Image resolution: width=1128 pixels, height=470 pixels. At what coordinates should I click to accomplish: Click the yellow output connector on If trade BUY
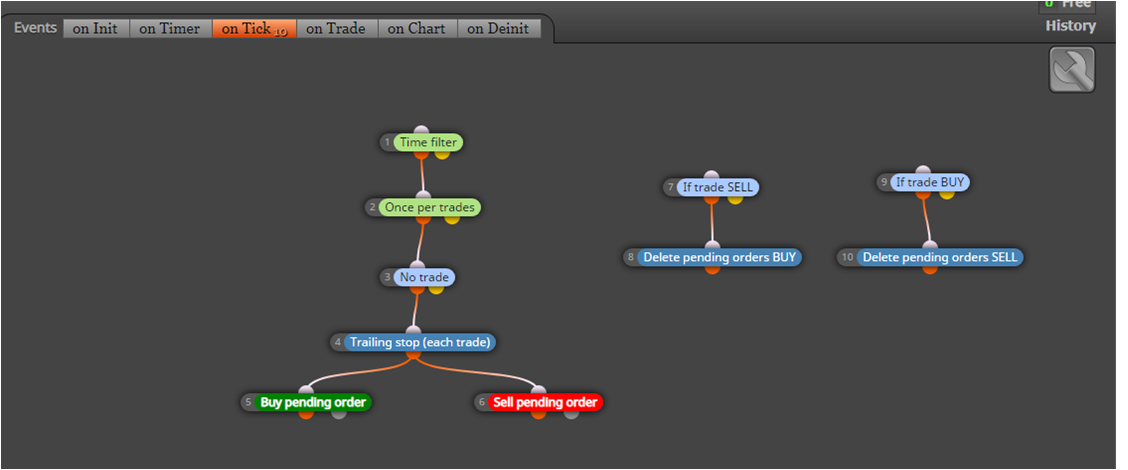[x=947, y=194]
